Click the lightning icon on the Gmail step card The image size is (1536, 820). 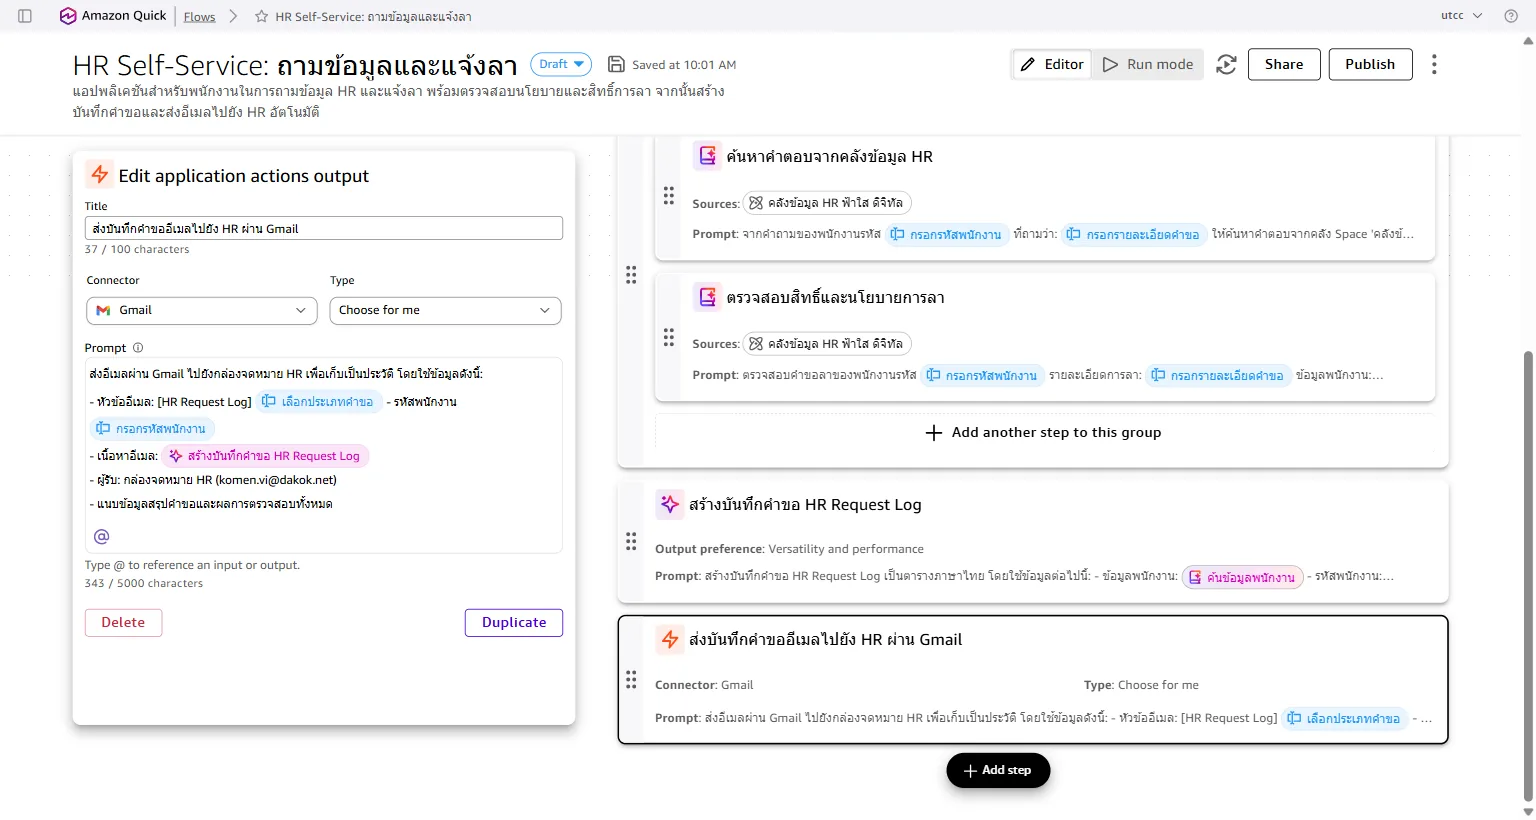click(x=670, y=639)
